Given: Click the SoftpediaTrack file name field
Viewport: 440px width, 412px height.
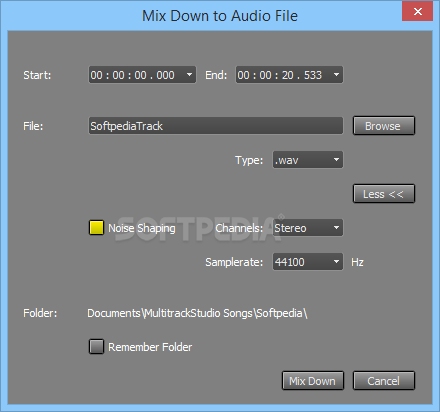Looking at the screenshot, I should (x=216, y=126).
